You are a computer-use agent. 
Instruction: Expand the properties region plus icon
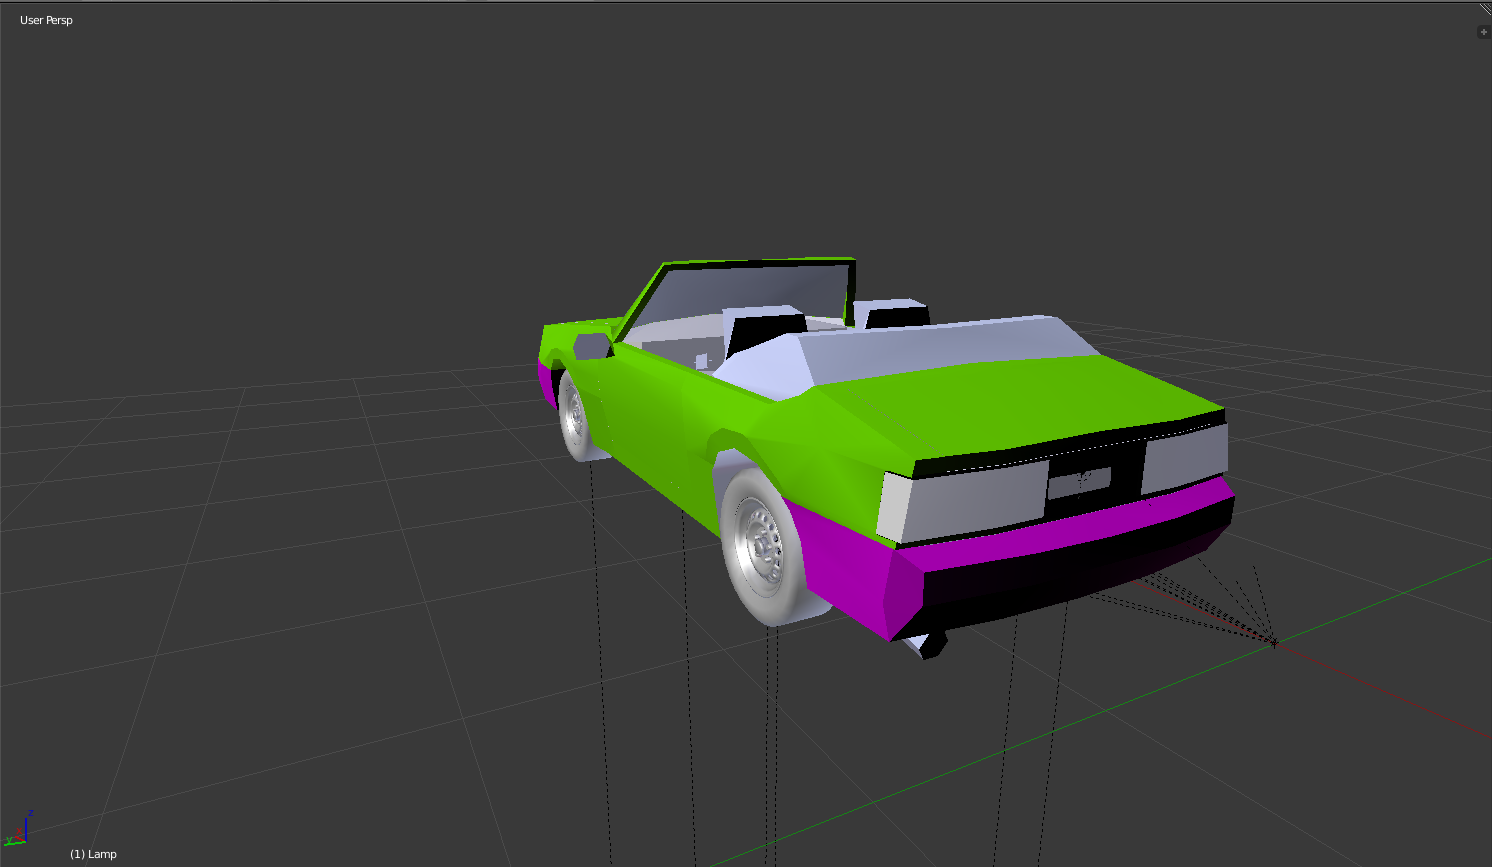[1483, 32]
